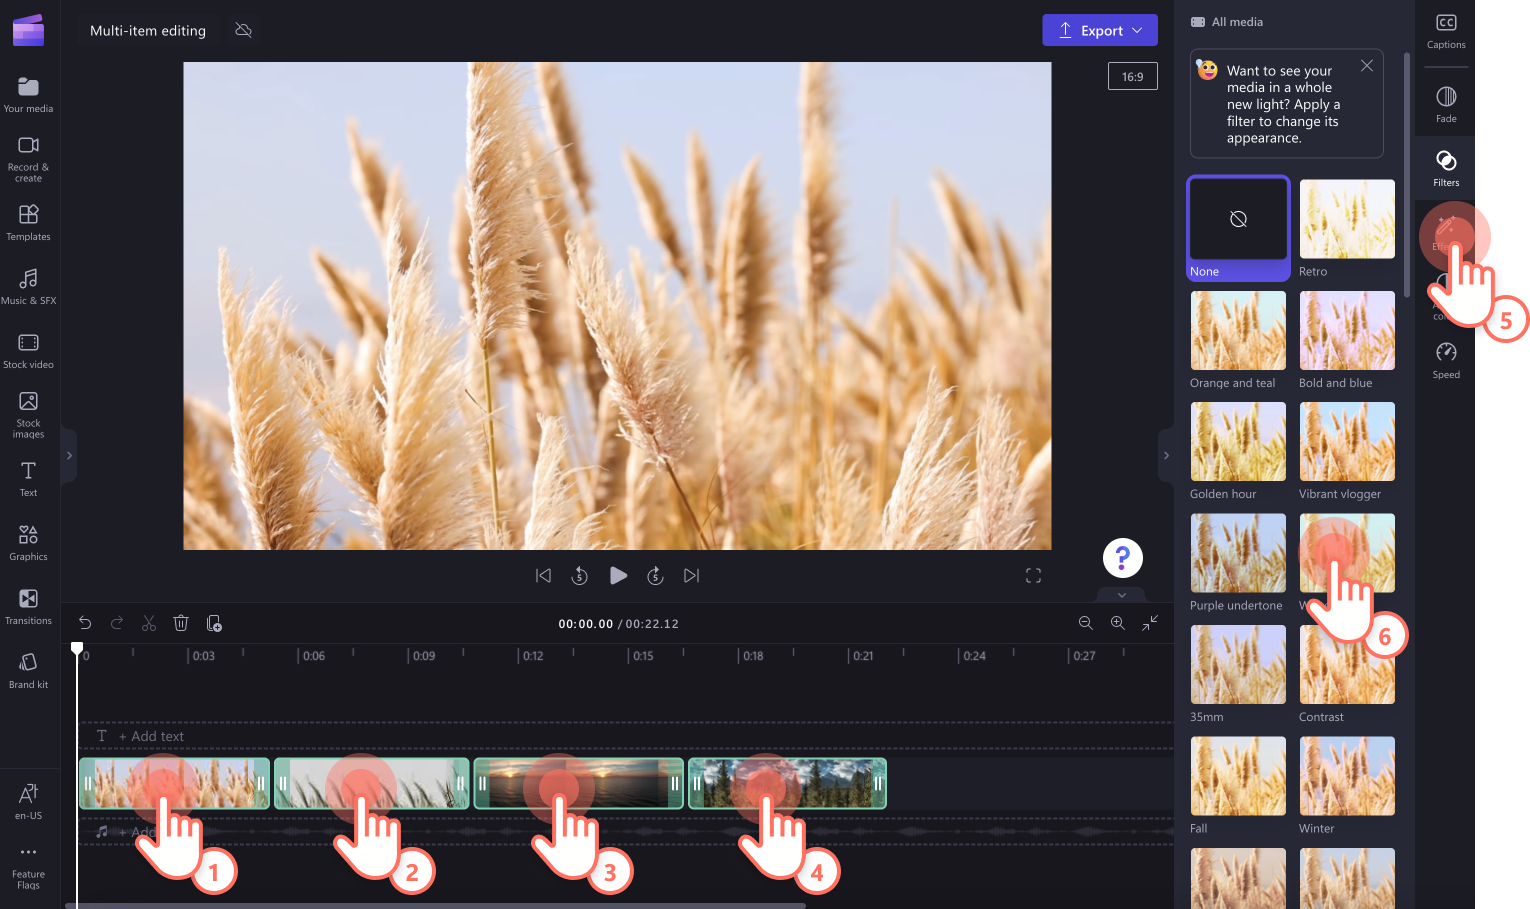Open the Speed panel

(1446, 360)
